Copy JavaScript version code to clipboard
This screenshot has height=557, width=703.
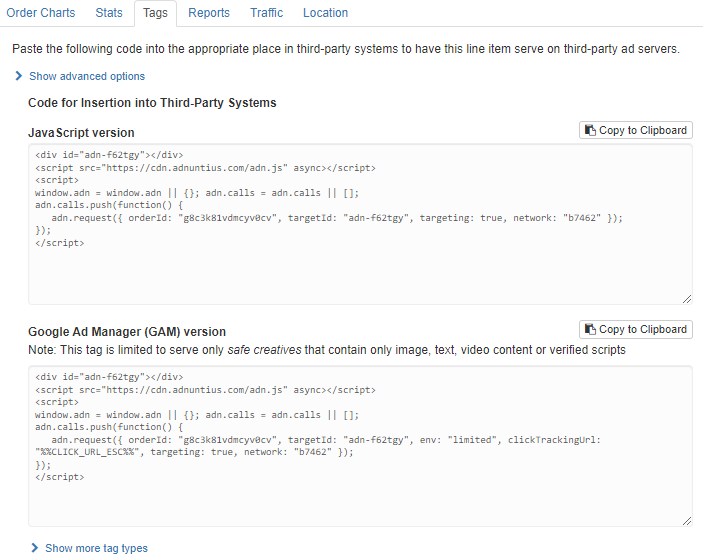point(635,131)
